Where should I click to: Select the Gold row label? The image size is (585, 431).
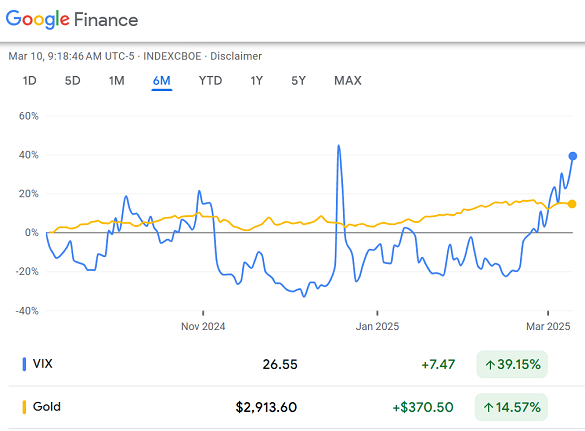click(x=47, y=406)
